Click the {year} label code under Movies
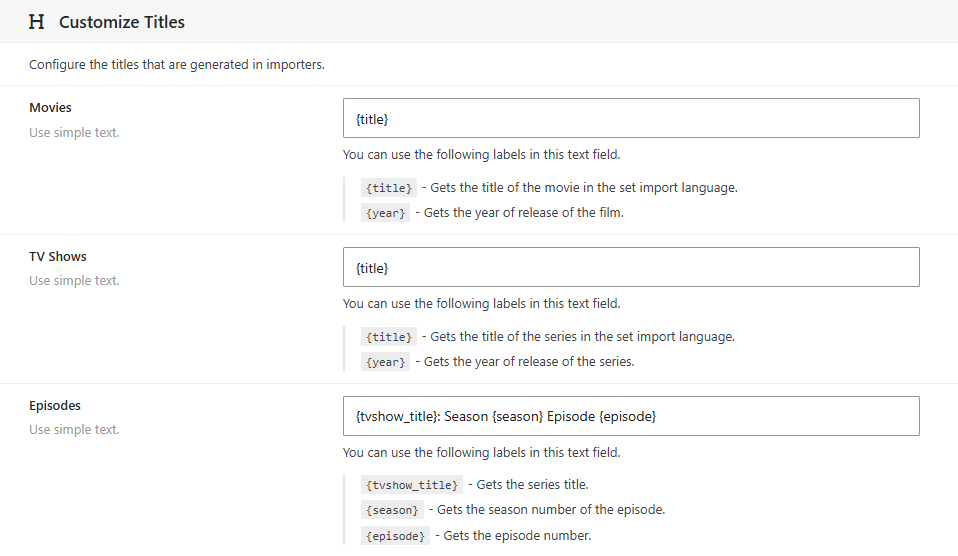The image size is (958, 556). pyautogui.click(x=386, y=213)
